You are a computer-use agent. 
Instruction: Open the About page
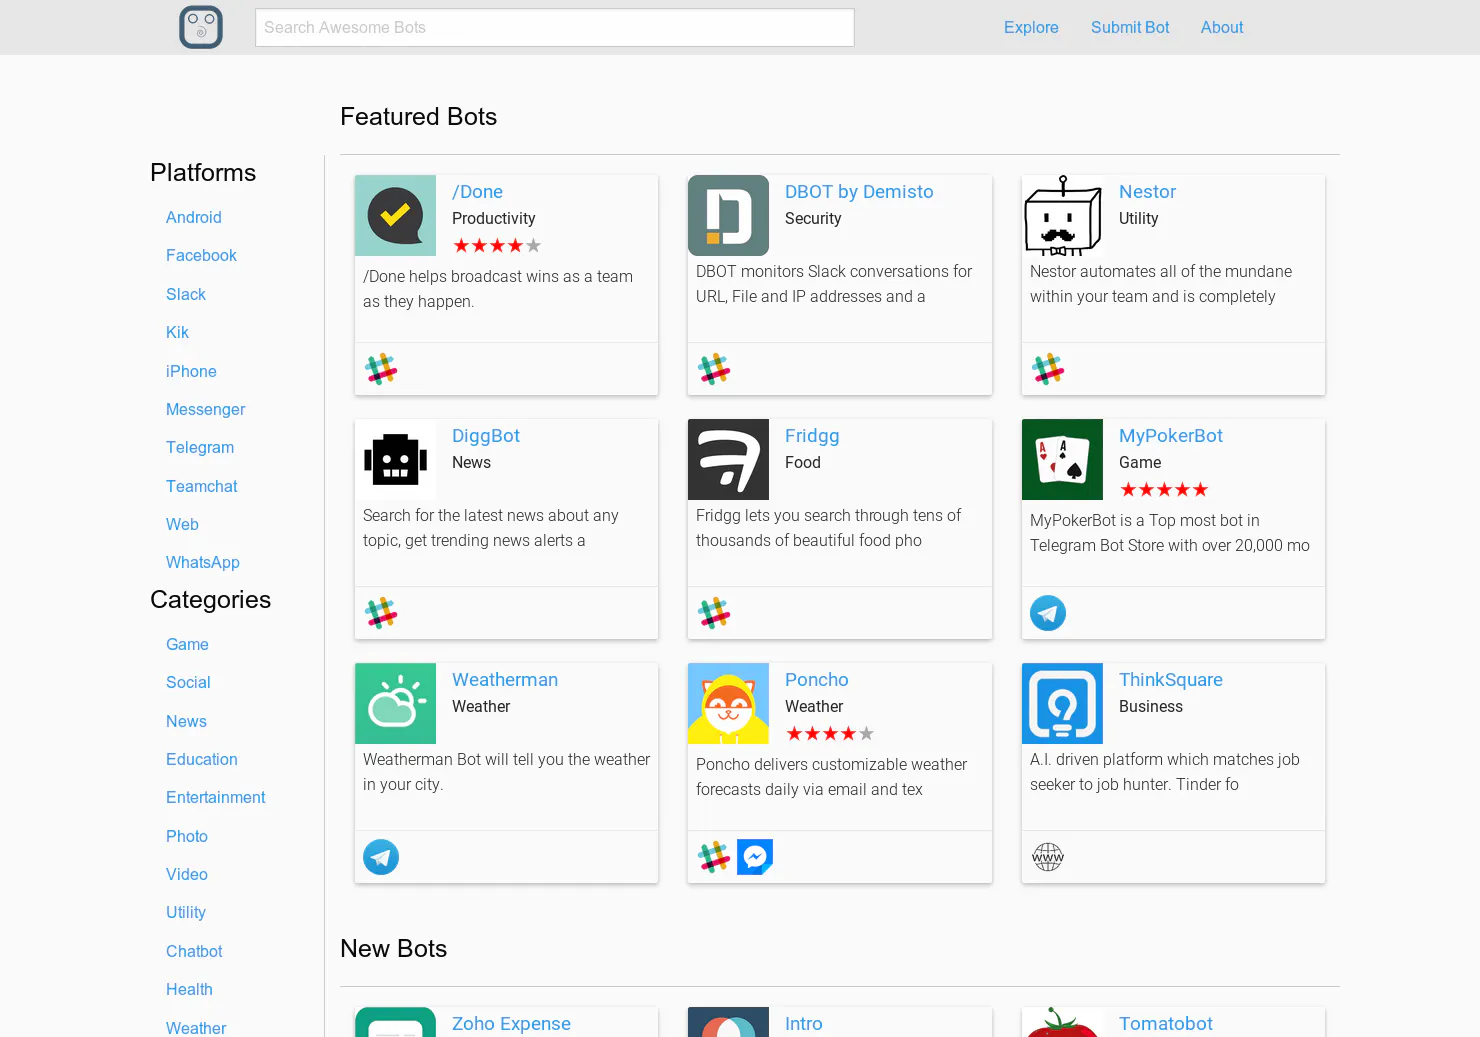coord(1222,27)
